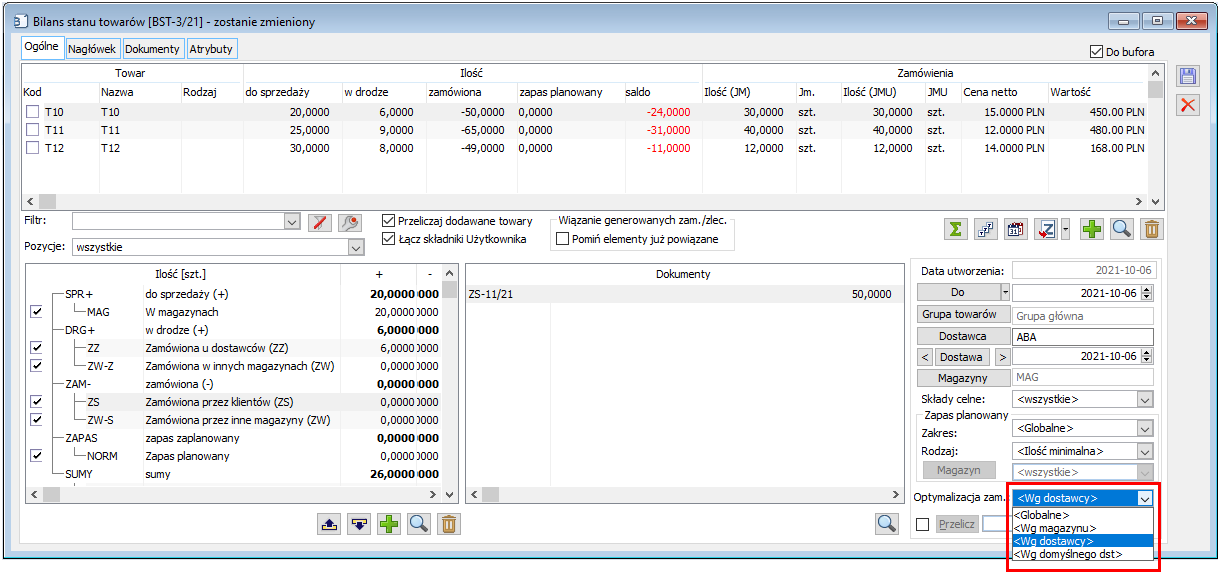Image resolution: width=1220 pixels, height=575 pixels.
Task: Click the spinner on the Dostawa date field
Action: click(x=1146, y=357)
